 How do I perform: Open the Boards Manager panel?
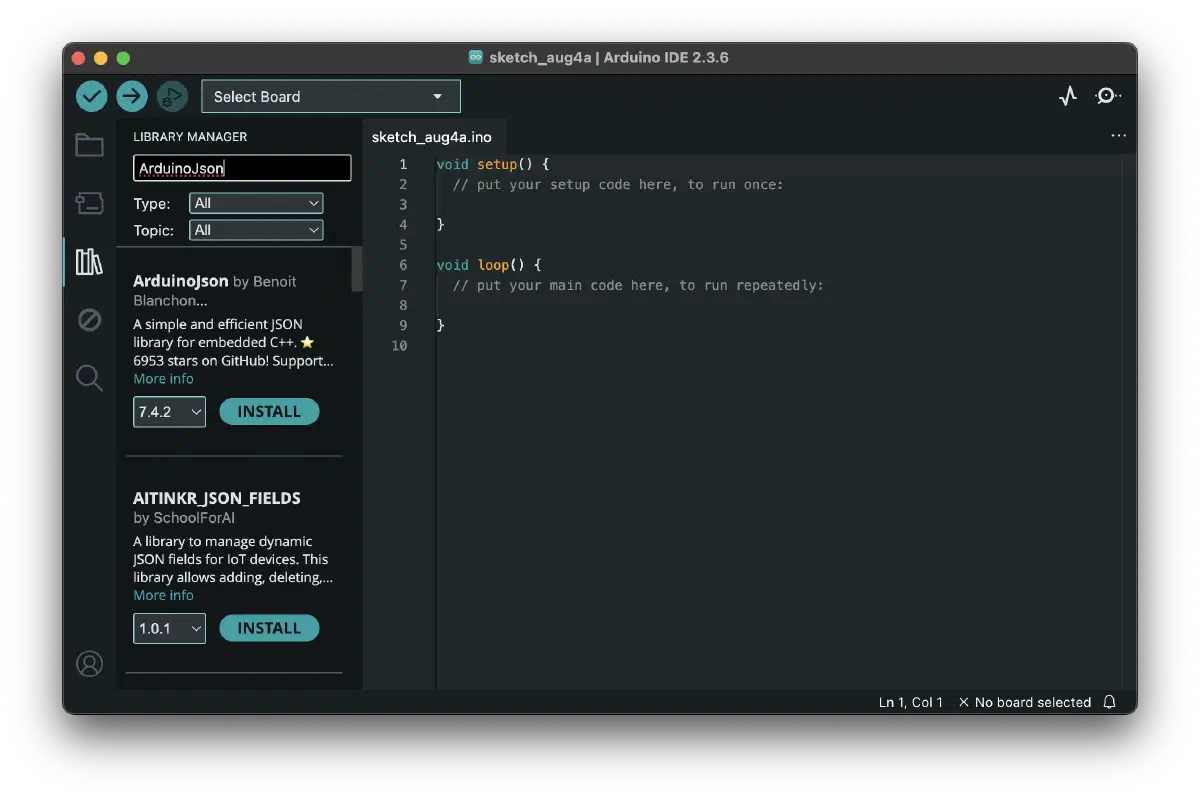(89, 203)
